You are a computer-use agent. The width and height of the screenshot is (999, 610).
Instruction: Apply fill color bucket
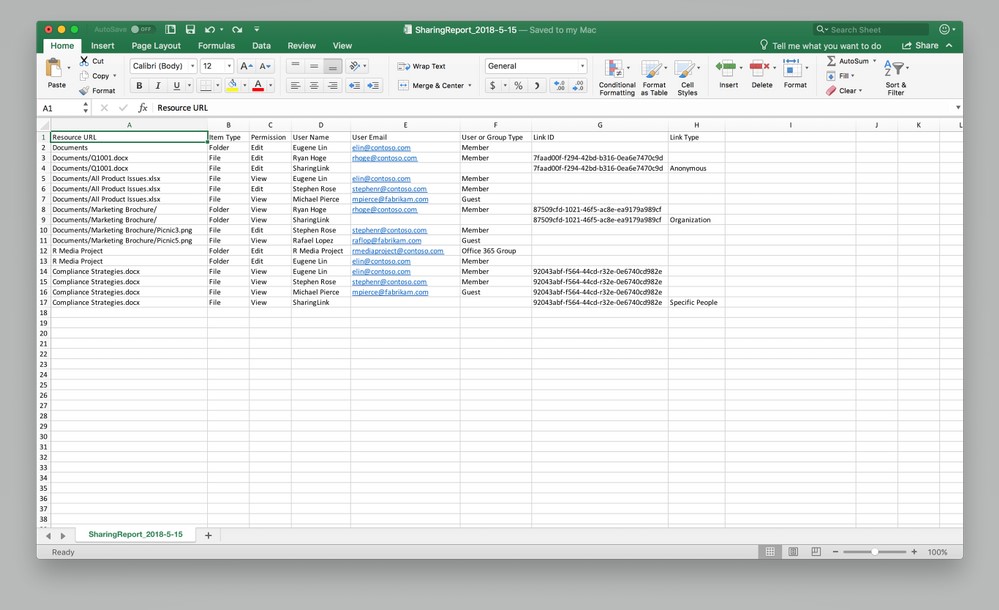coord(233,85)
